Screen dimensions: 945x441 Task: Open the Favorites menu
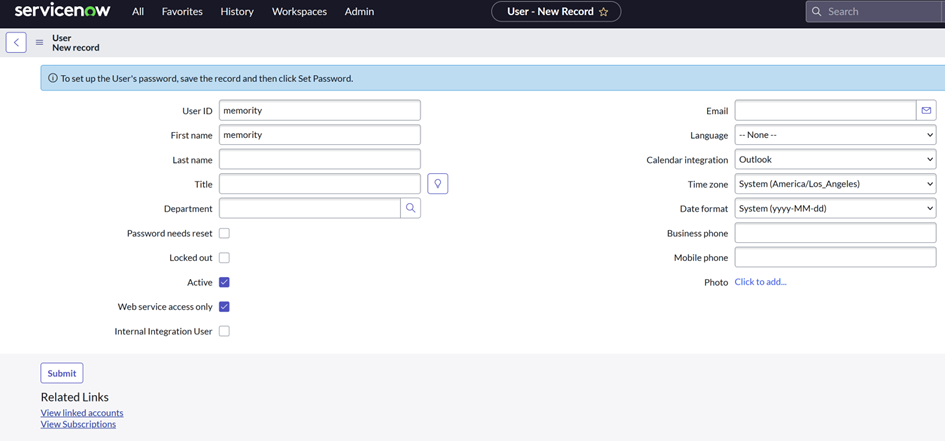pos(182,12)
